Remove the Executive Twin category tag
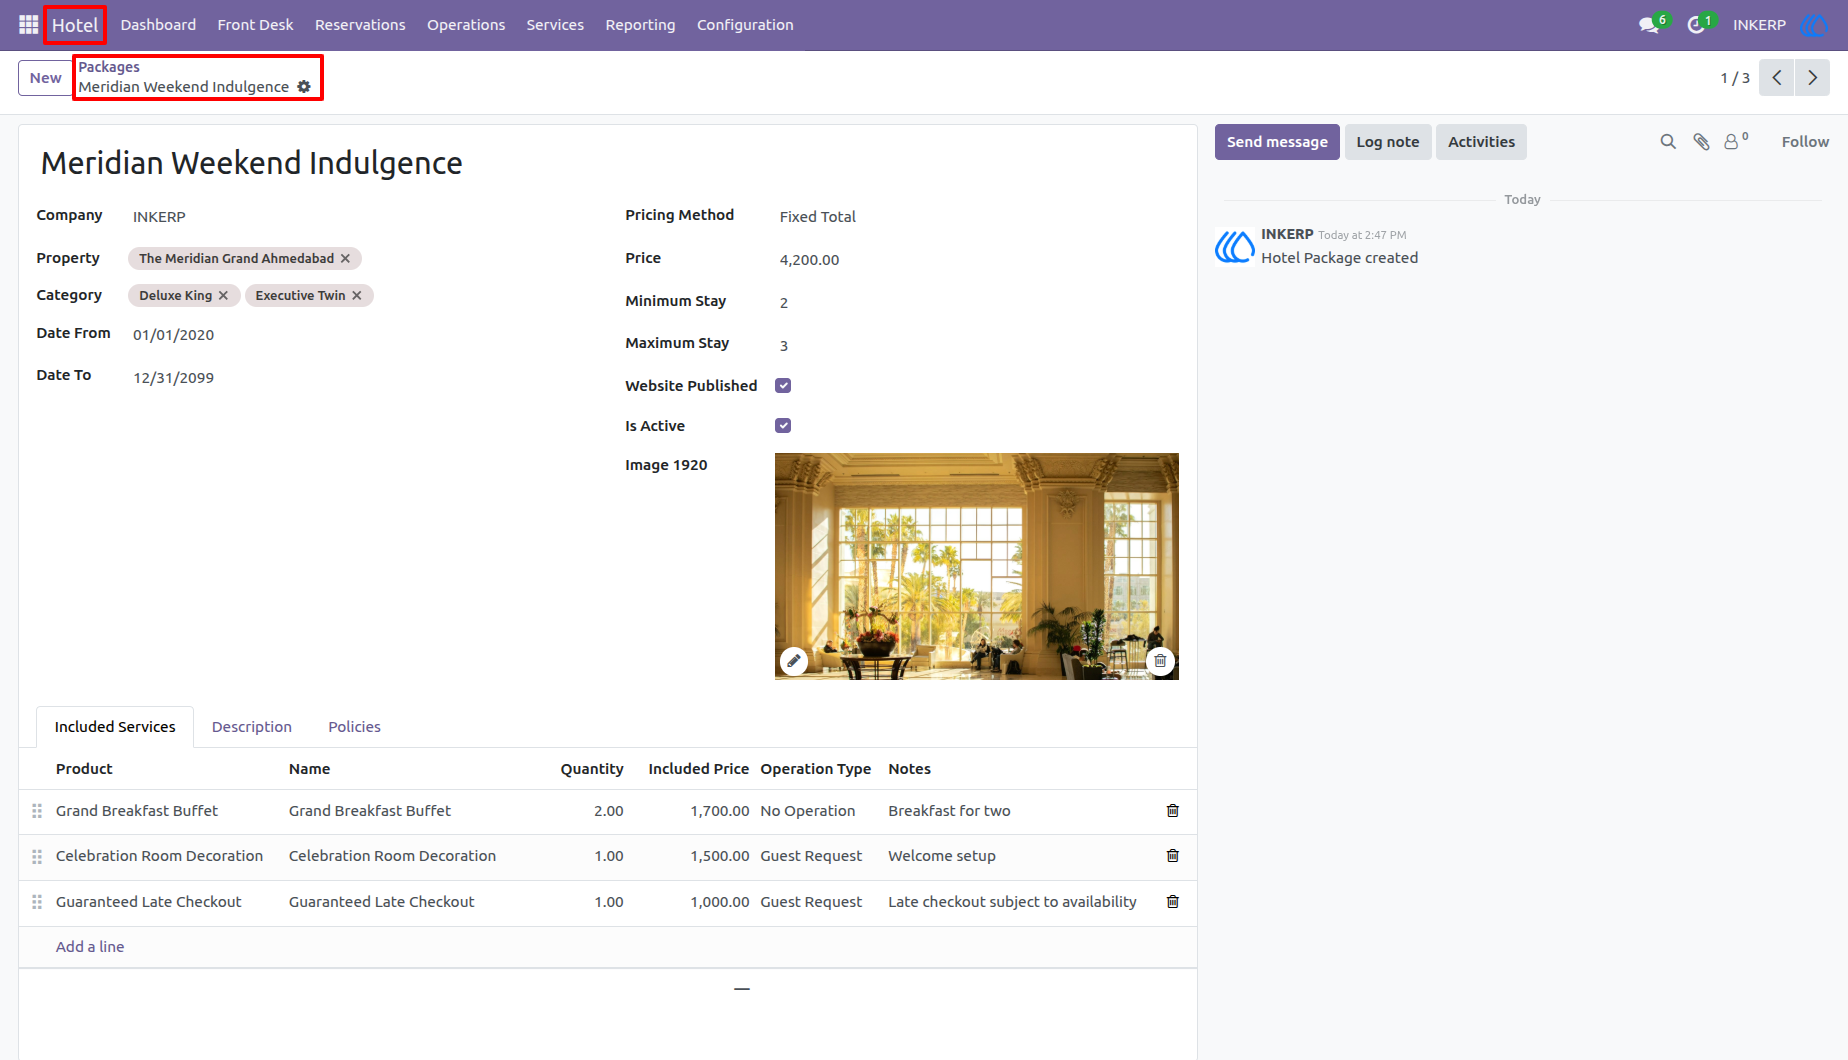 pyautogui.click(x=357, y=296)
